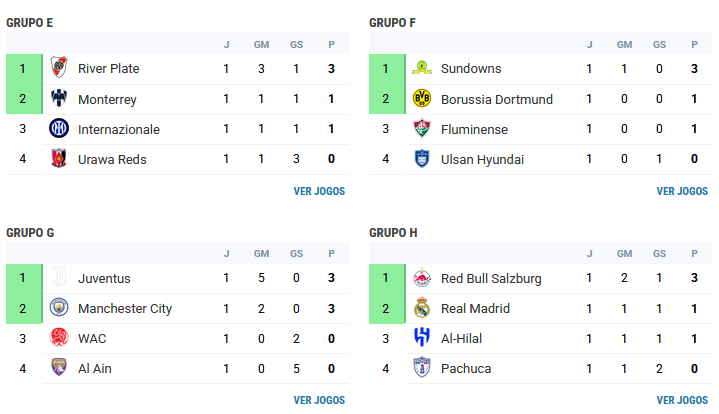The image size is (719, 414).
Task: Select the Manchester City badge
Action: pyautogui.click(x=59, y=308)
